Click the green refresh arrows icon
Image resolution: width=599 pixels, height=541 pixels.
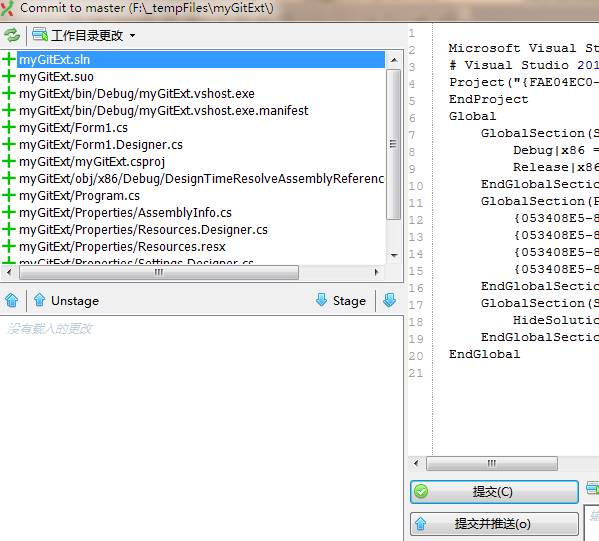click(x=12, y=35)
